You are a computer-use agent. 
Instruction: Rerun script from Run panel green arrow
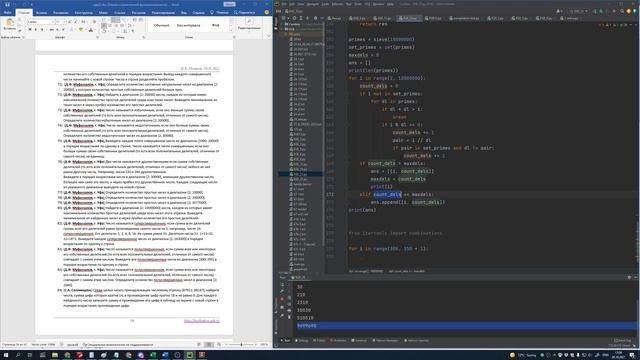(x=282, y=284)
